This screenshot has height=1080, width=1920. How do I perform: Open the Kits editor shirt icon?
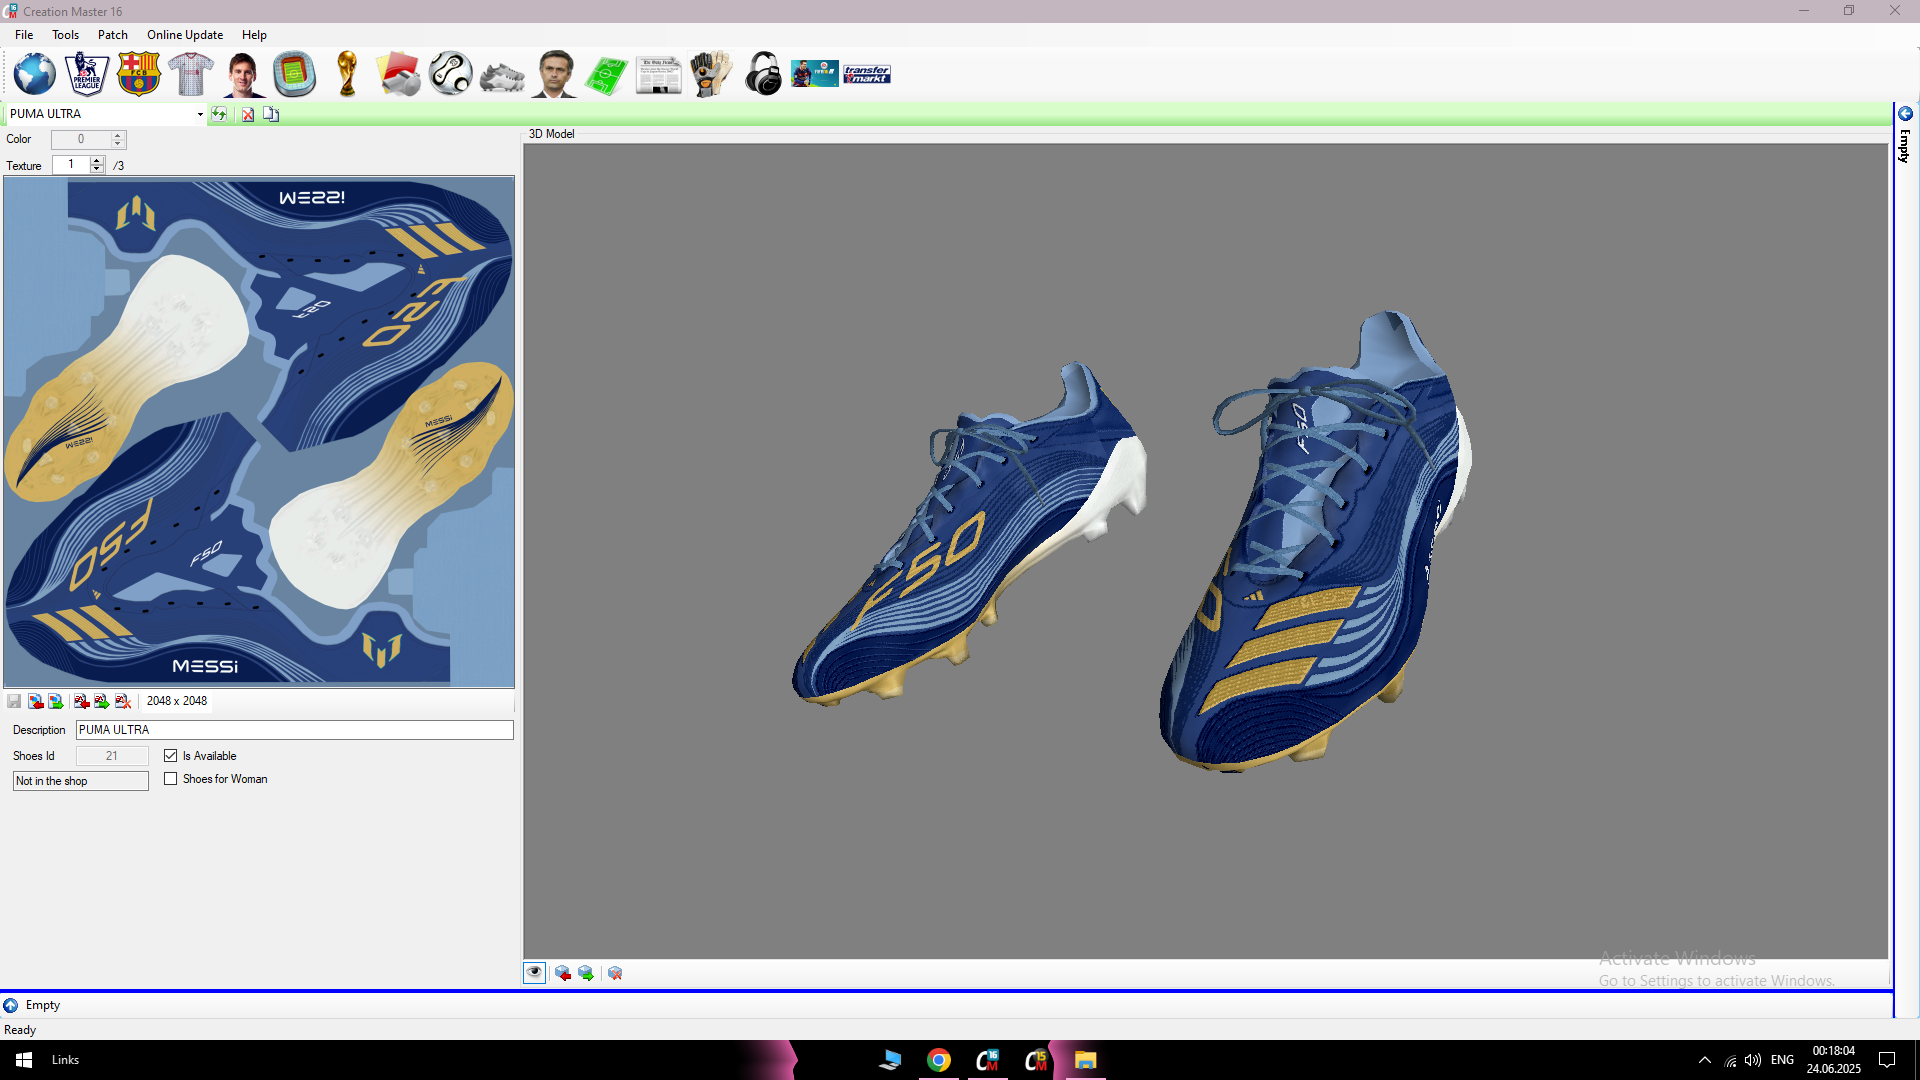[191, 74]
